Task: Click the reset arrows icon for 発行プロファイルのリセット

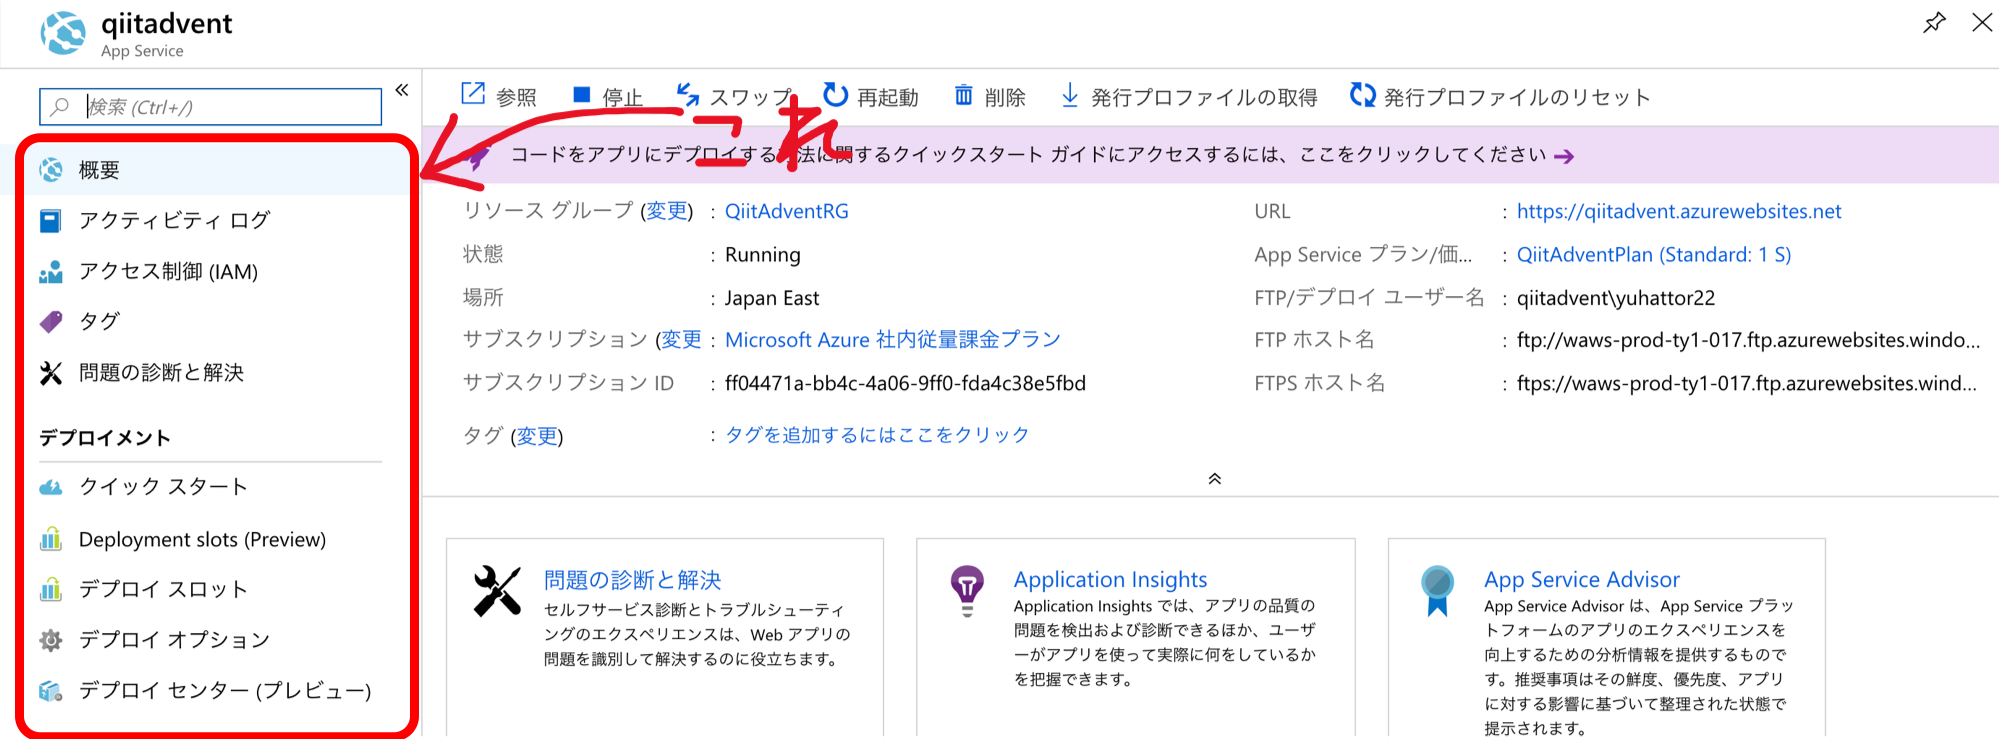Action: point(1362,95)
